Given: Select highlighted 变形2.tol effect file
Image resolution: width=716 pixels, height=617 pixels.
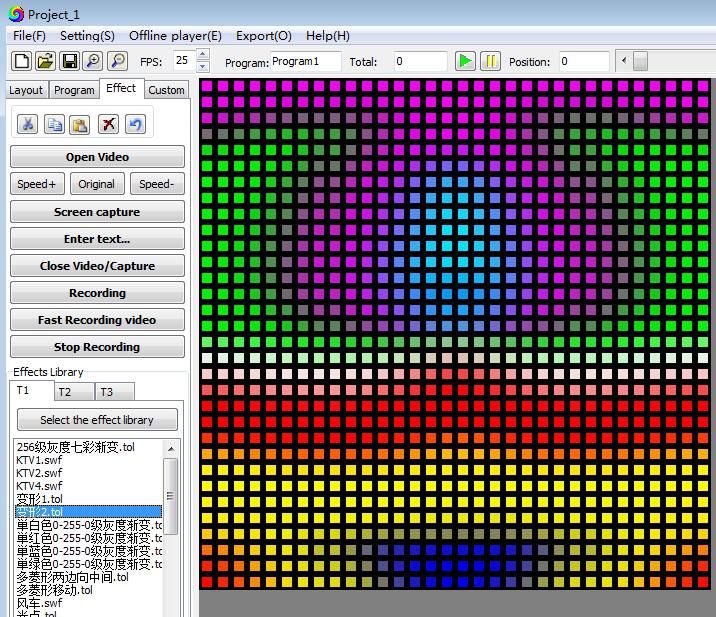Looking at the screenshot, I should pyautogui.click(x=89, y=512).
